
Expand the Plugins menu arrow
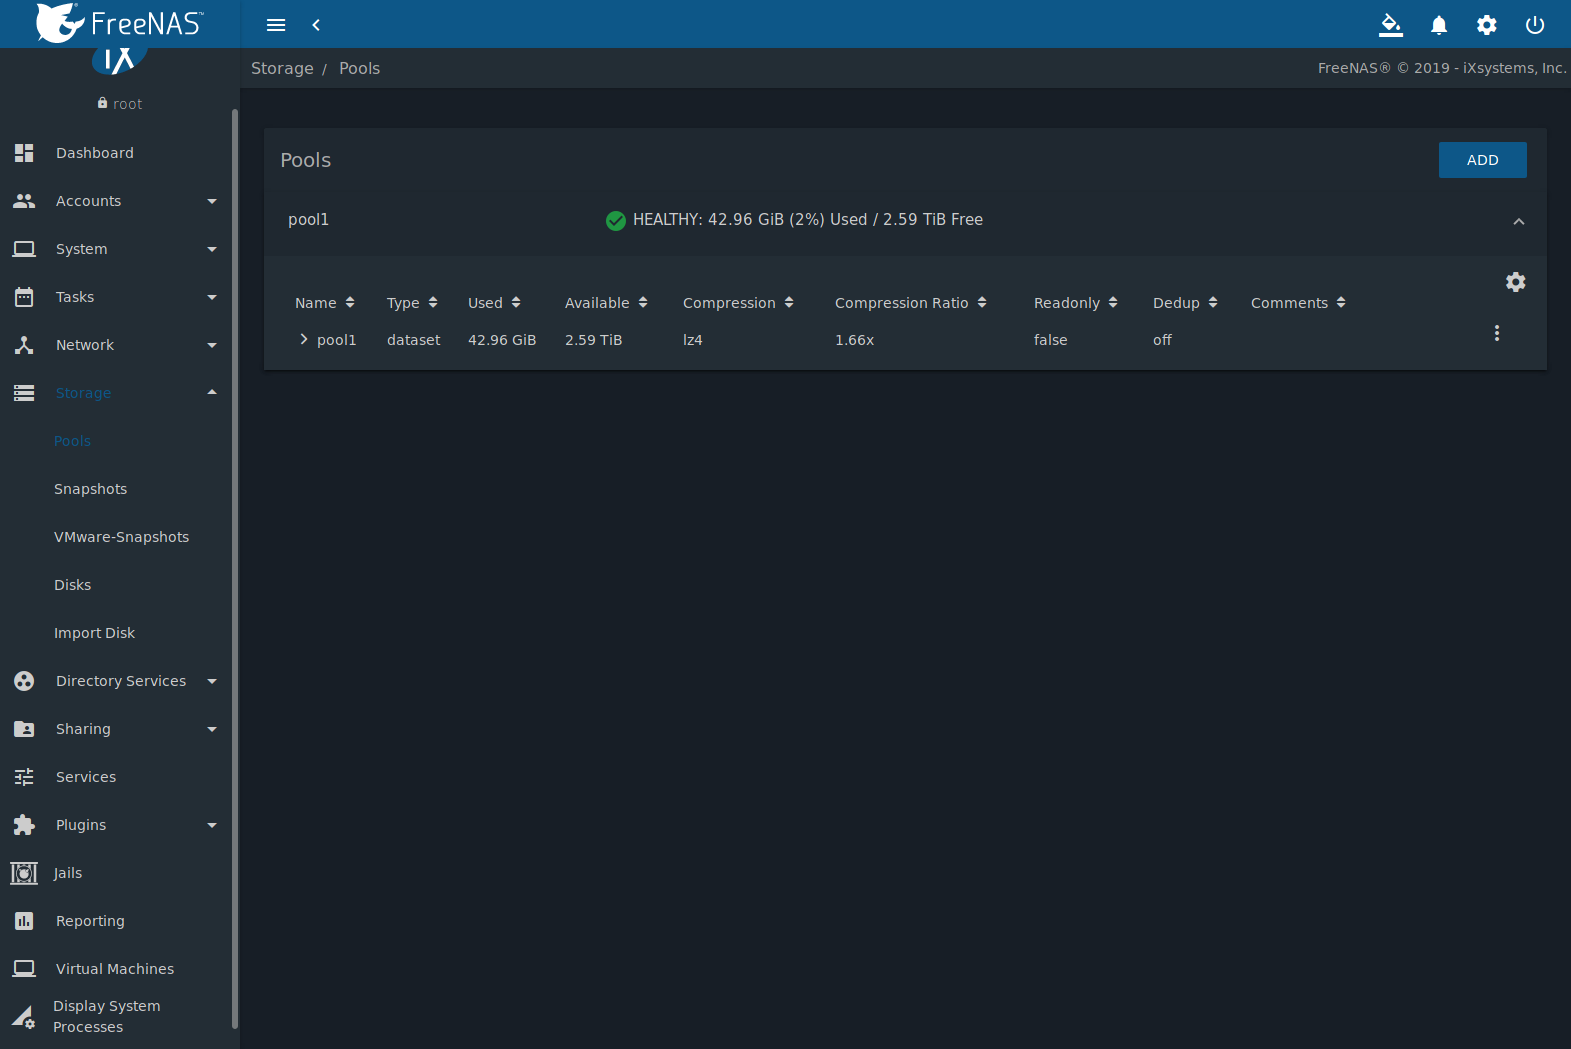click(212, 825)
